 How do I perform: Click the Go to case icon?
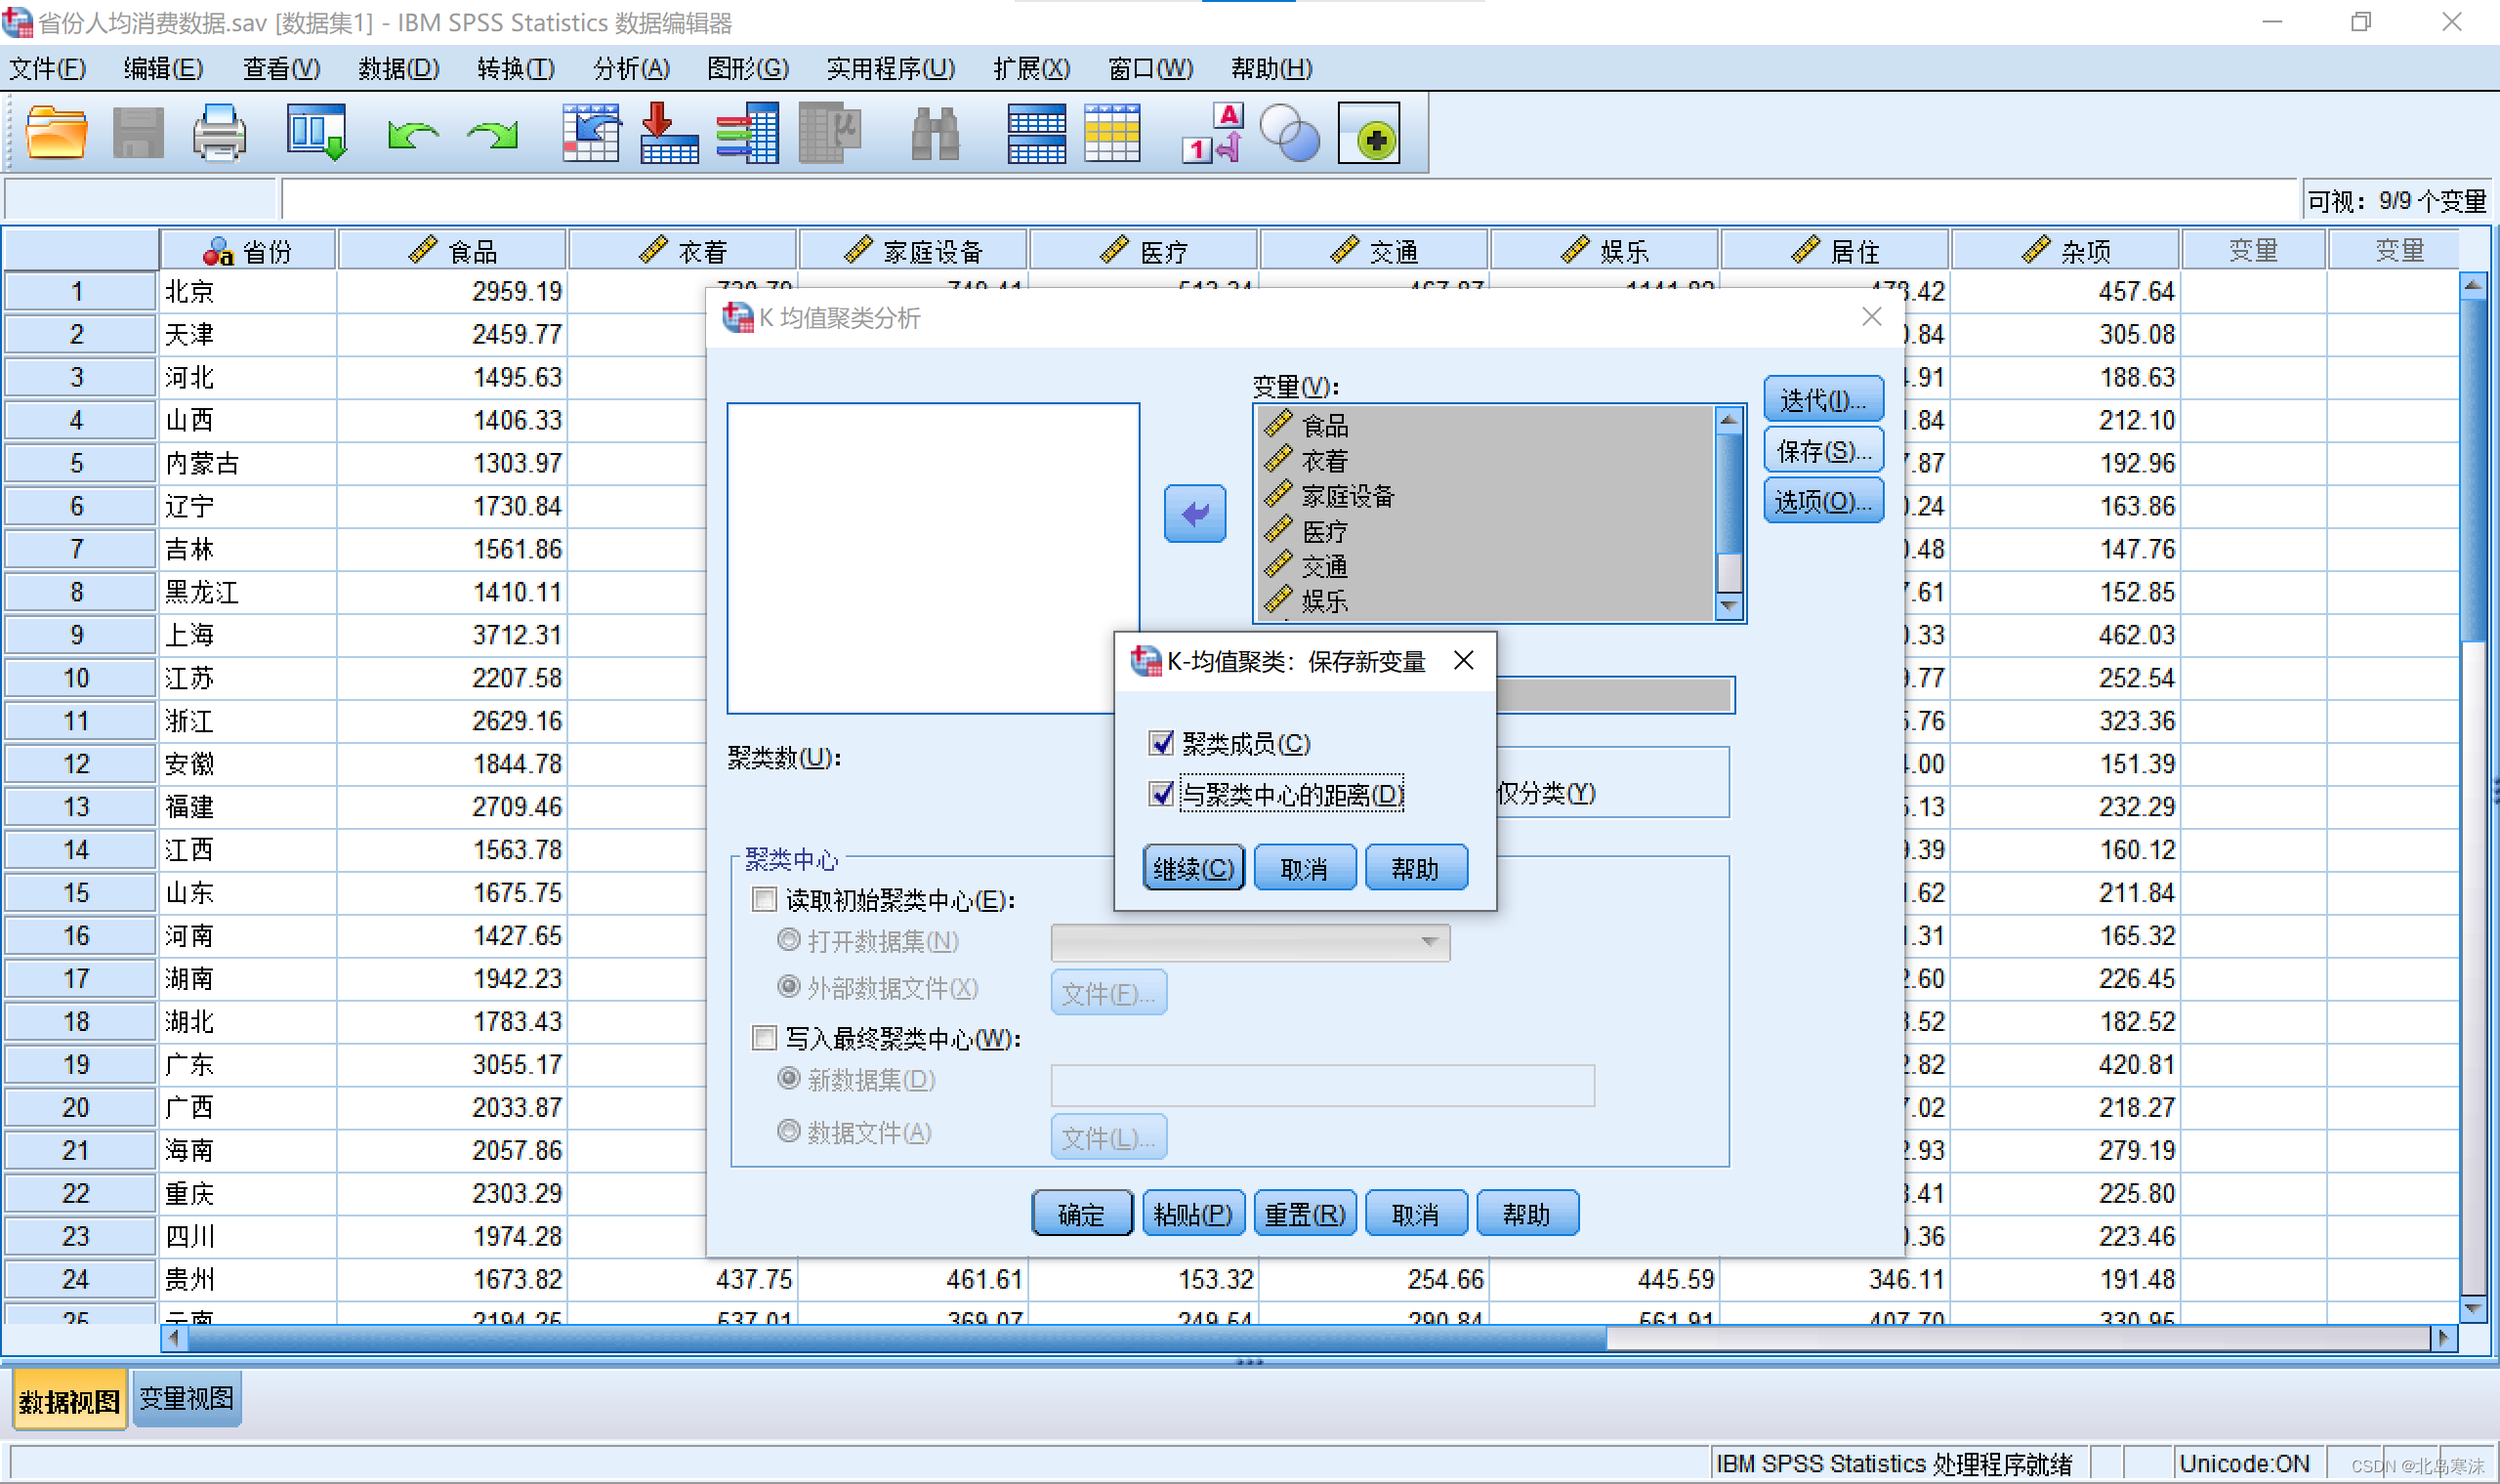(591, 133)
